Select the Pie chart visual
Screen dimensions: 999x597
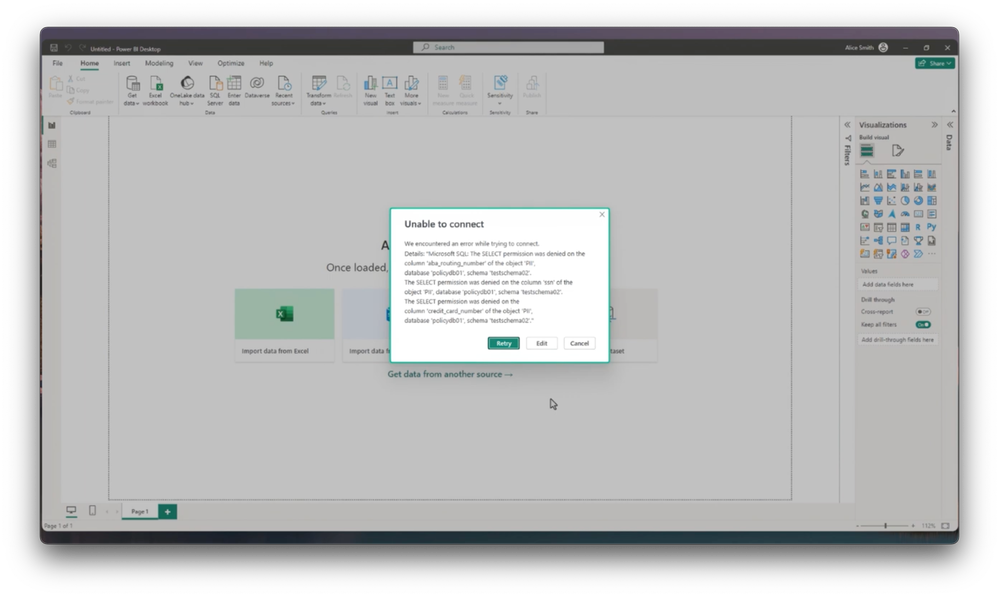point(905,201)
